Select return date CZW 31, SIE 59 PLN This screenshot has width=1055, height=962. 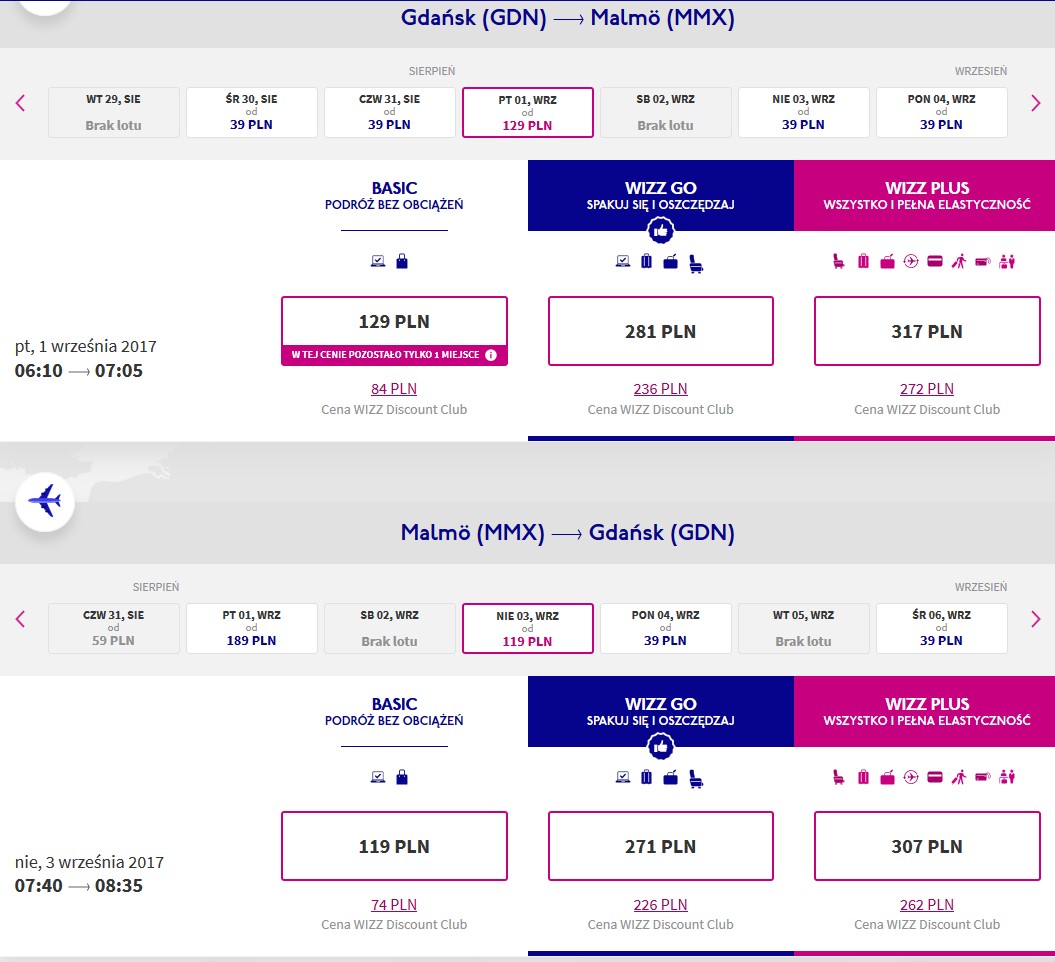114,628
